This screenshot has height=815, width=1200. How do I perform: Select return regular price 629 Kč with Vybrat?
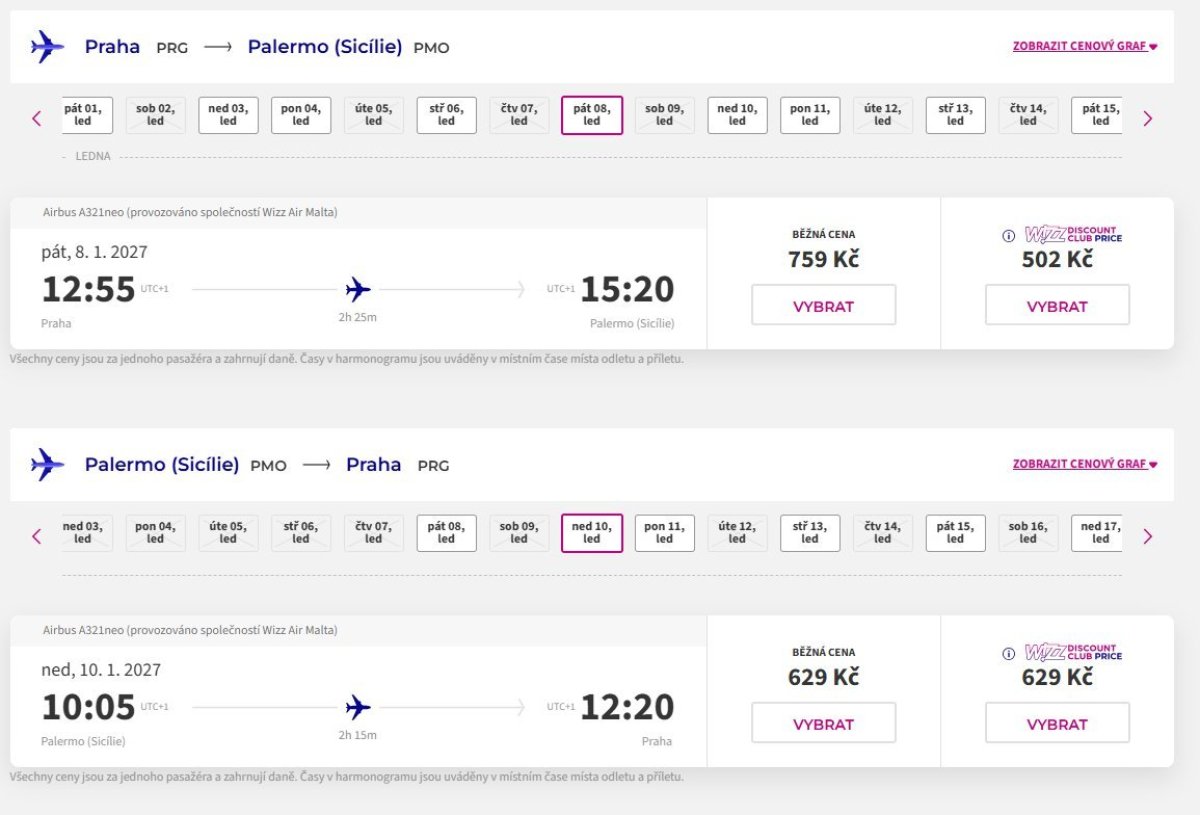point(823,724)
